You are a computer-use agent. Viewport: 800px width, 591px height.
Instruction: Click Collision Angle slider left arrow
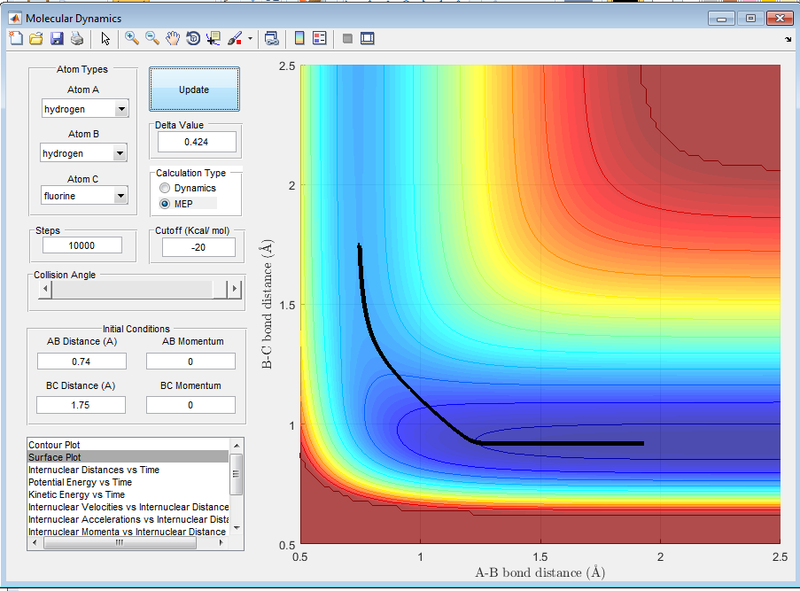pos(45,289)
